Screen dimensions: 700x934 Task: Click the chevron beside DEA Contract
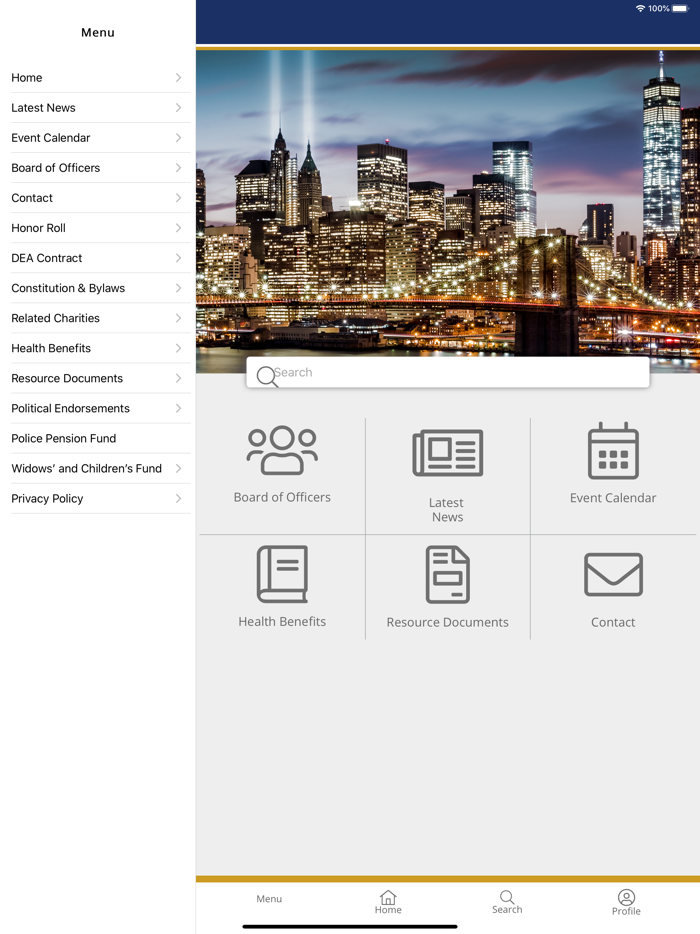click(x=178, y=258)
